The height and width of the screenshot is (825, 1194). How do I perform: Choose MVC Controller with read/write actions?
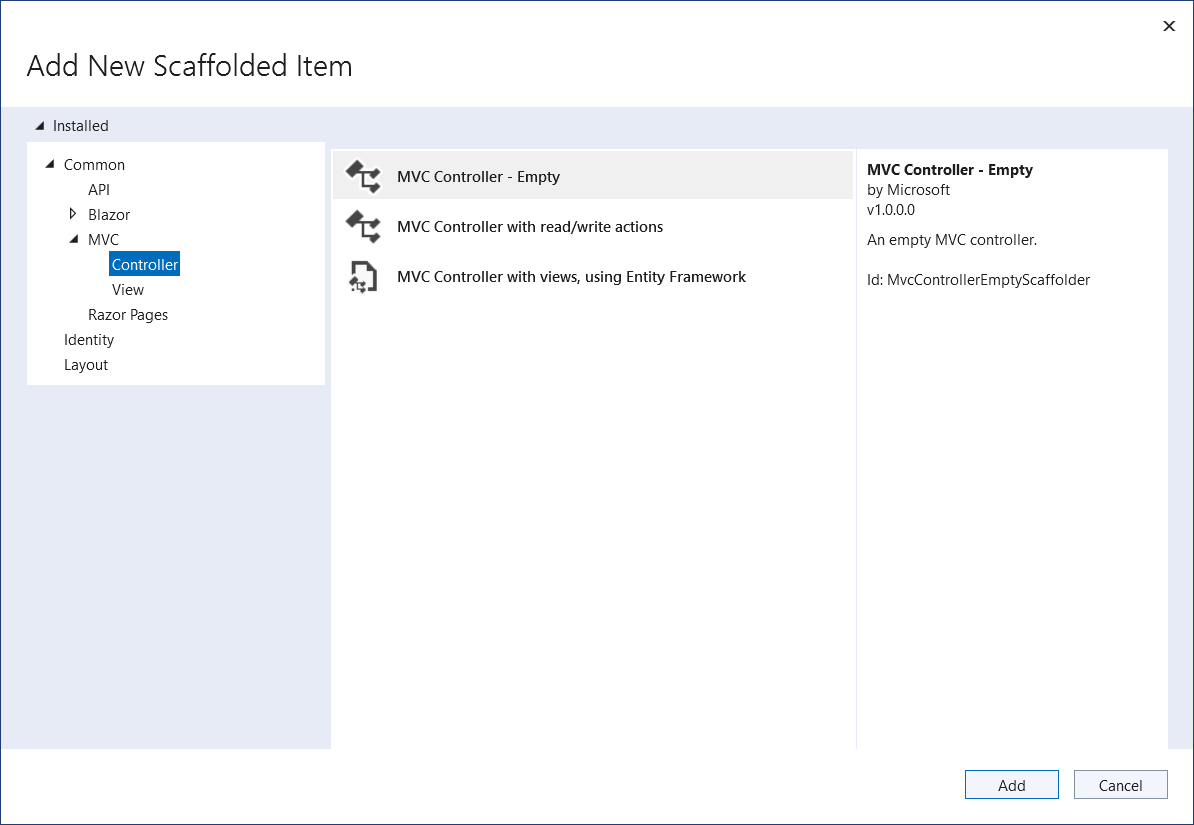click(529, 227)
